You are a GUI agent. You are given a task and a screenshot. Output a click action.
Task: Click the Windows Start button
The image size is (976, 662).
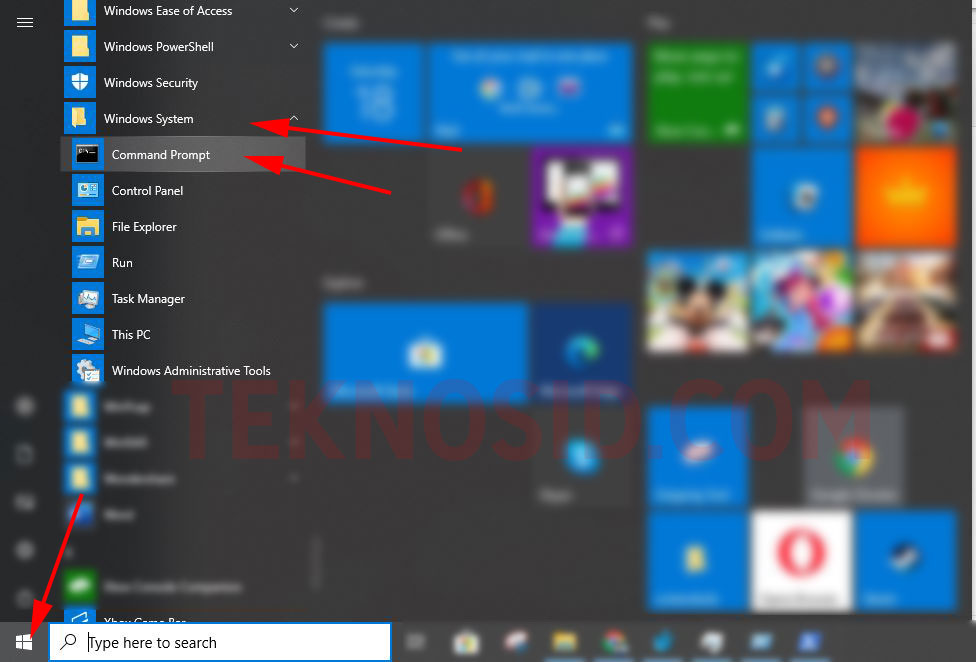click(24, 642)
